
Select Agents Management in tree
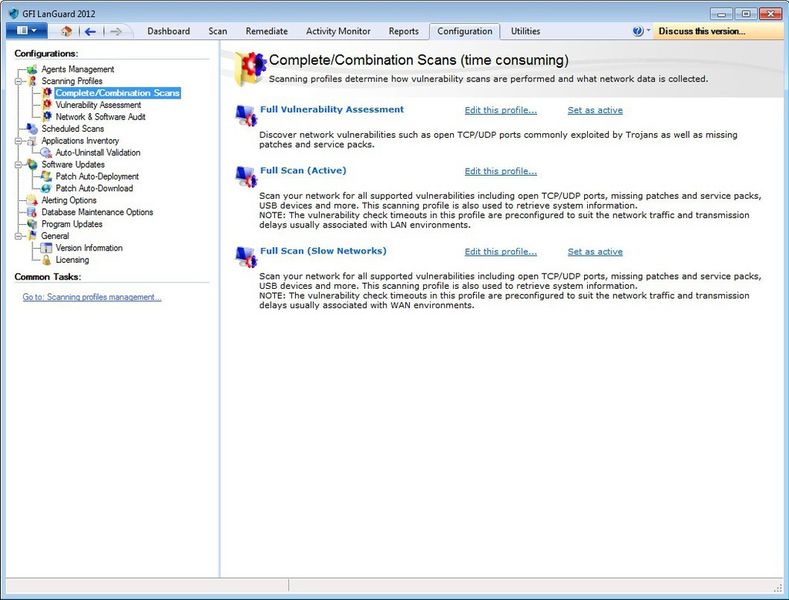click(x=77, y=69)
